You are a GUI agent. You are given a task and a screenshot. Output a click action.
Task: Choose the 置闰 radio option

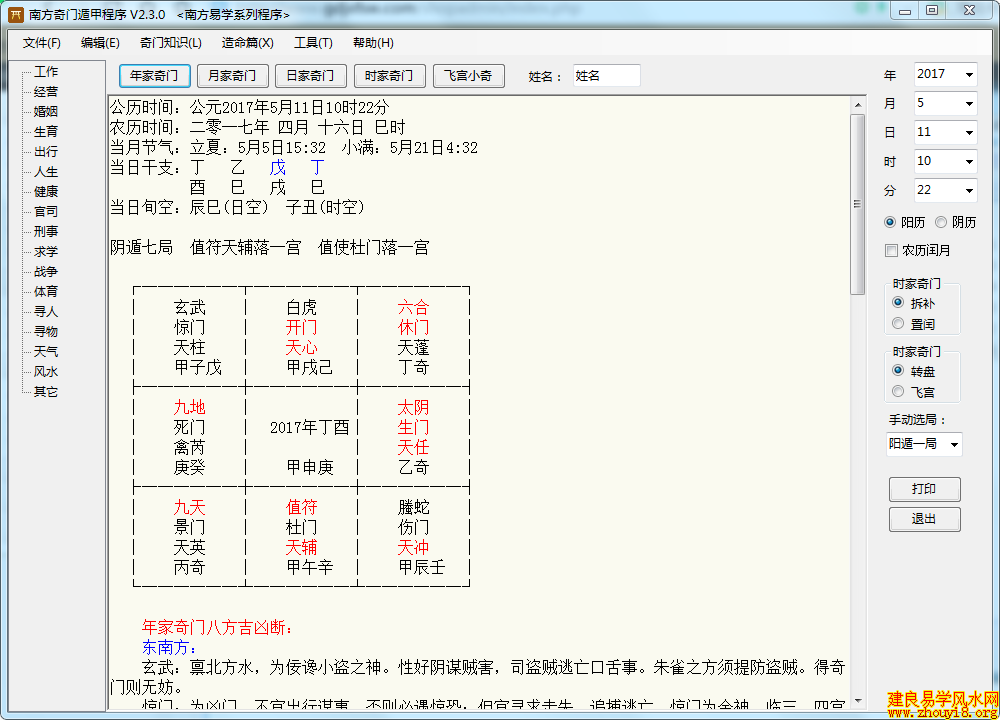click(x=898, y=323)
